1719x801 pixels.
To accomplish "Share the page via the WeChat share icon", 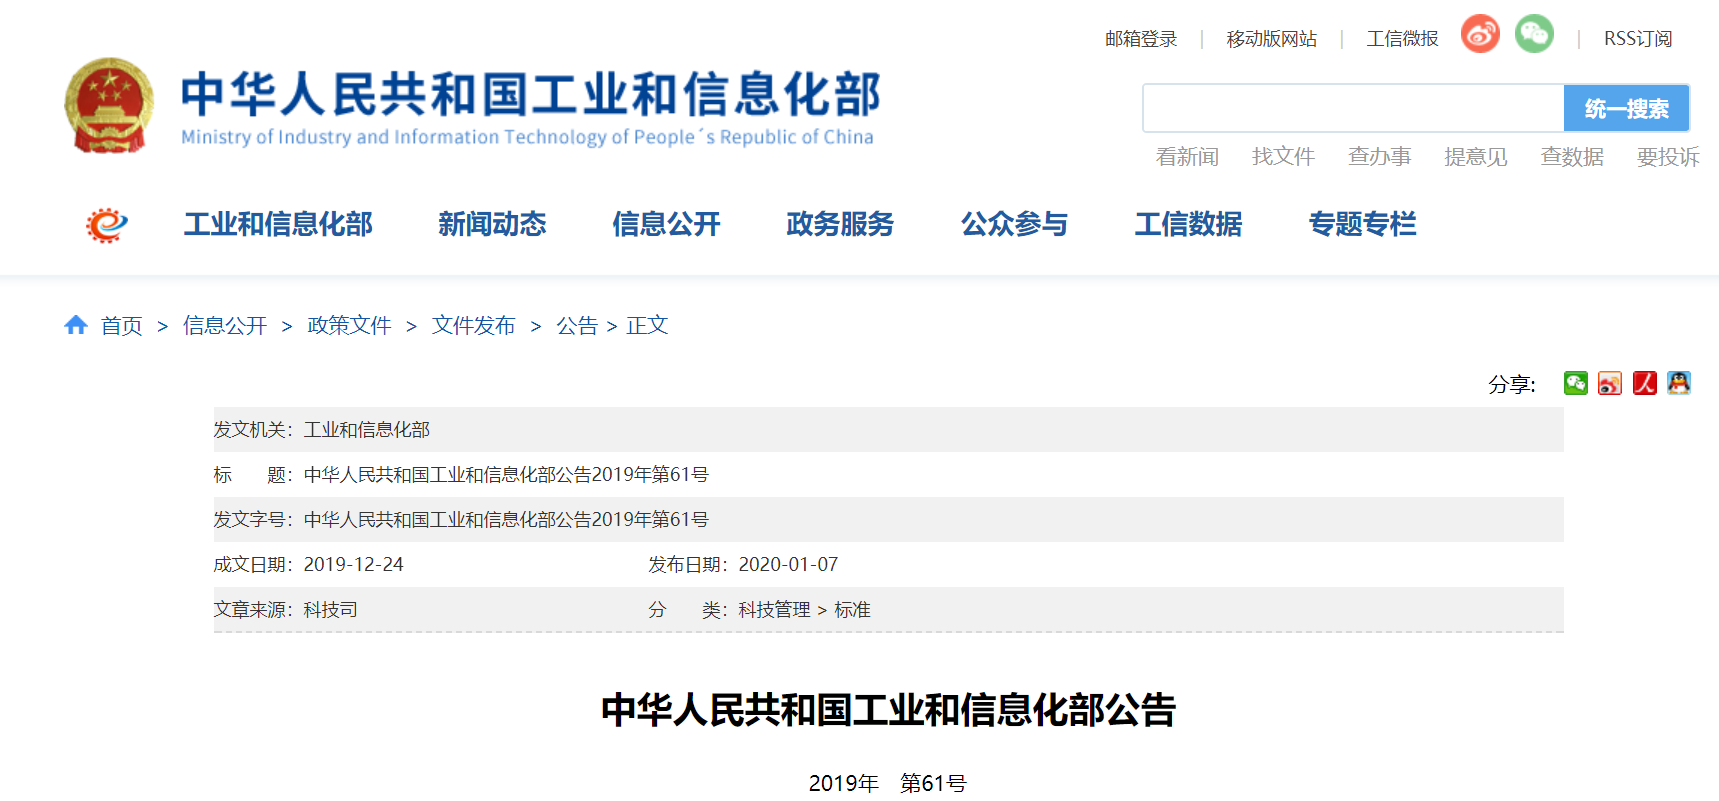I will [1576, 383].
